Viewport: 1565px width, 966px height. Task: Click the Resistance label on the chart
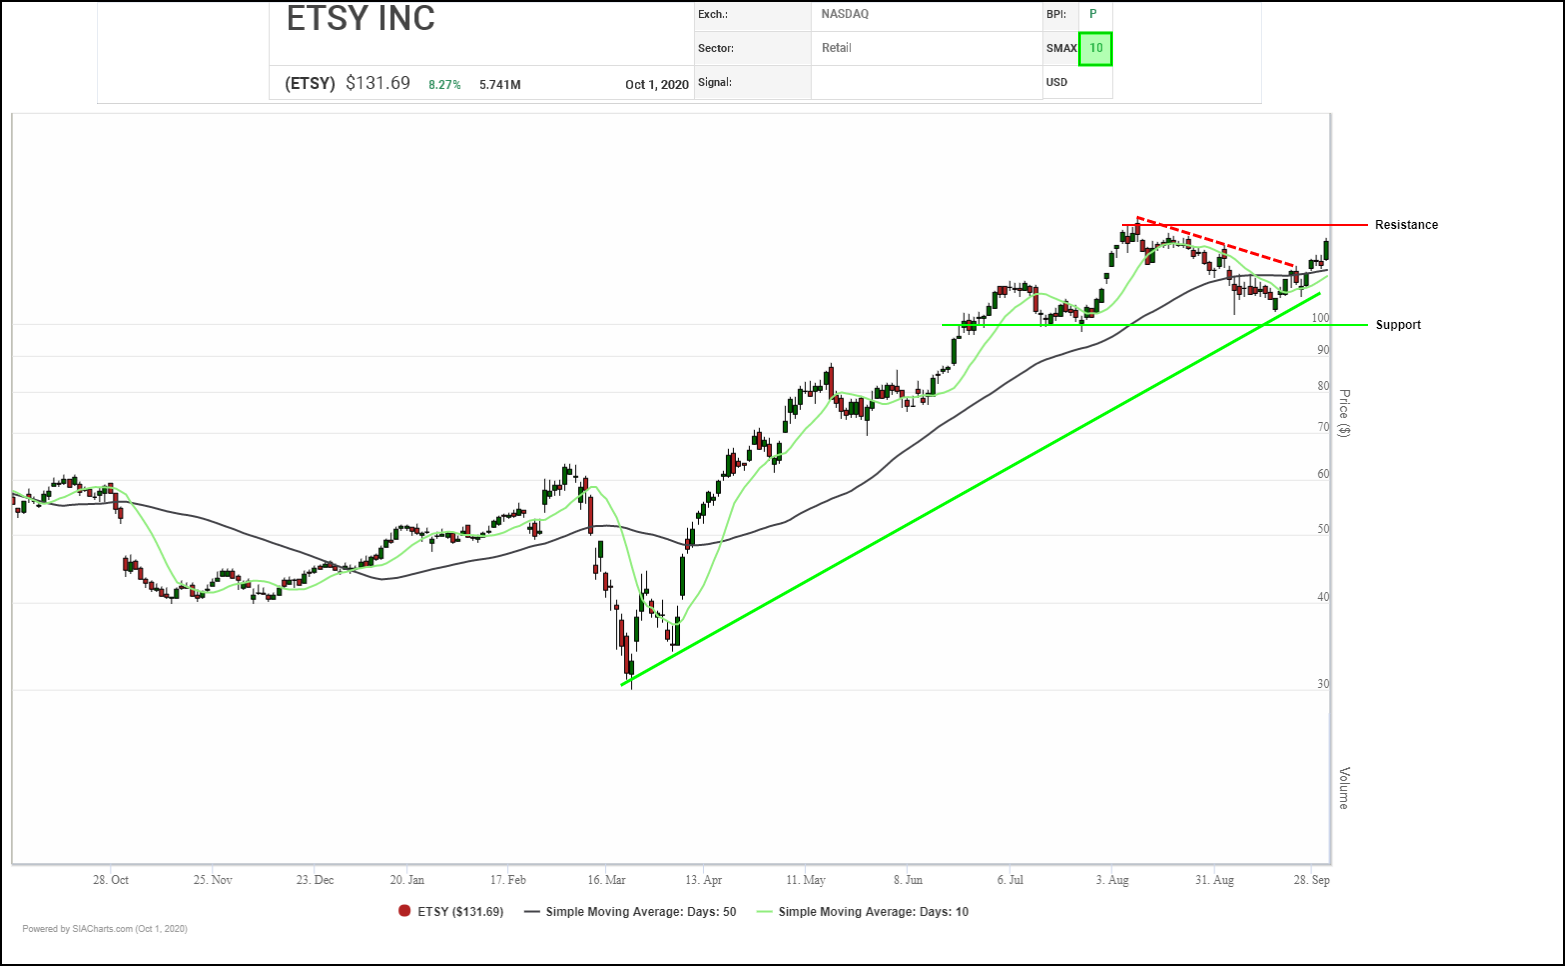click(1406, 225)
